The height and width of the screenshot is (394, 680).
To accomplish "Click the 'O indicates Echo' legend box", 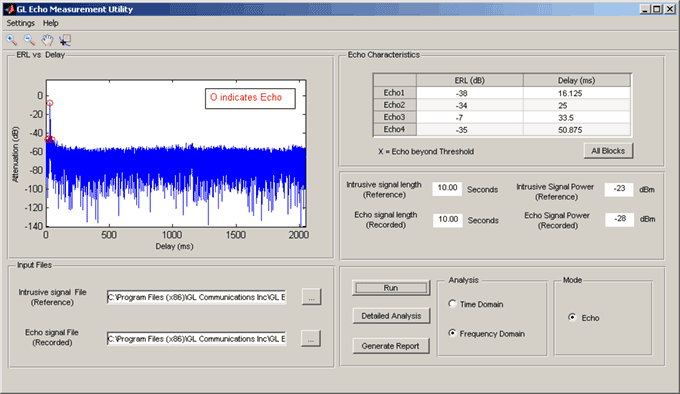I will (250, 98).
